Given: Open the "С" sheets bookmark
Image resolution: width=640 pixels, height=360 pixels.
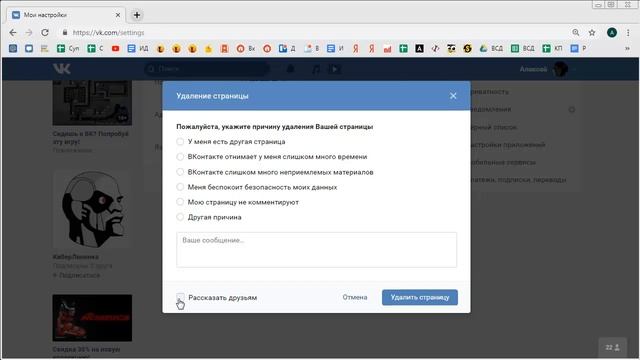Looking at the screenshot, I should tap(95, 49).
